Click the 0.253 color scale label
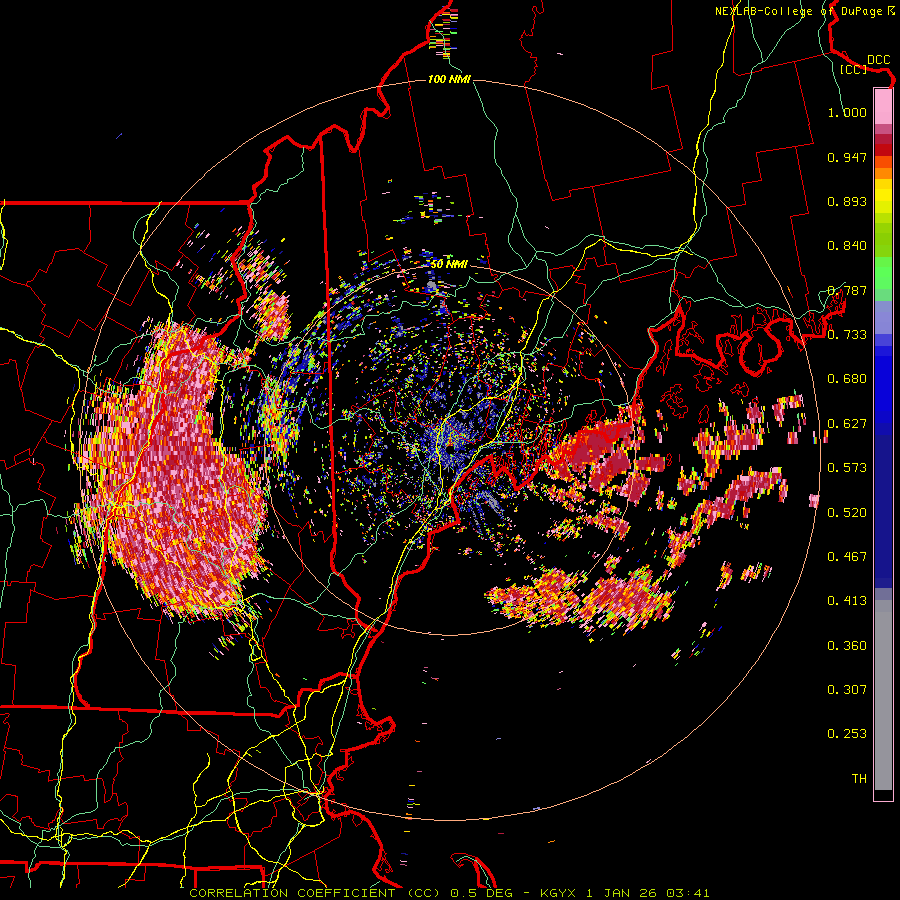Screen dimensions: 900x900 pyautogui.click(x=847, y=734)
